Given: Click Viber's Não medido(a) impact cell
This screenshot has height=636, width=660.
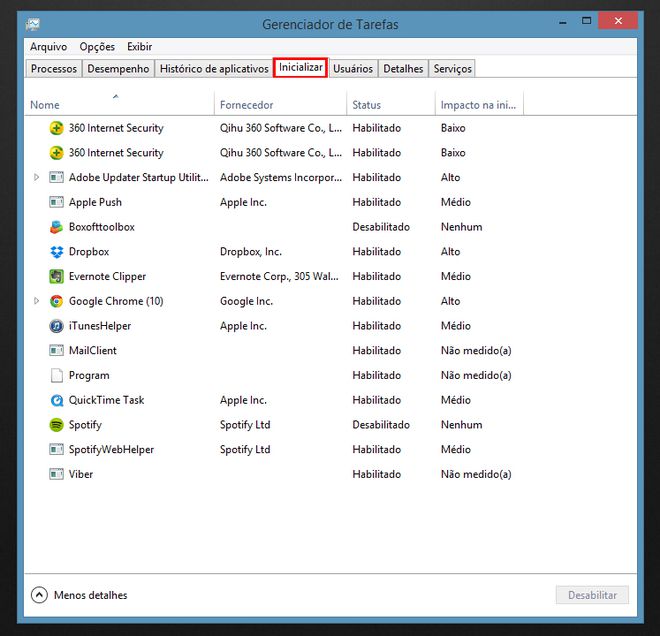Looking at the screenshot, I should (x=476, y=474).
